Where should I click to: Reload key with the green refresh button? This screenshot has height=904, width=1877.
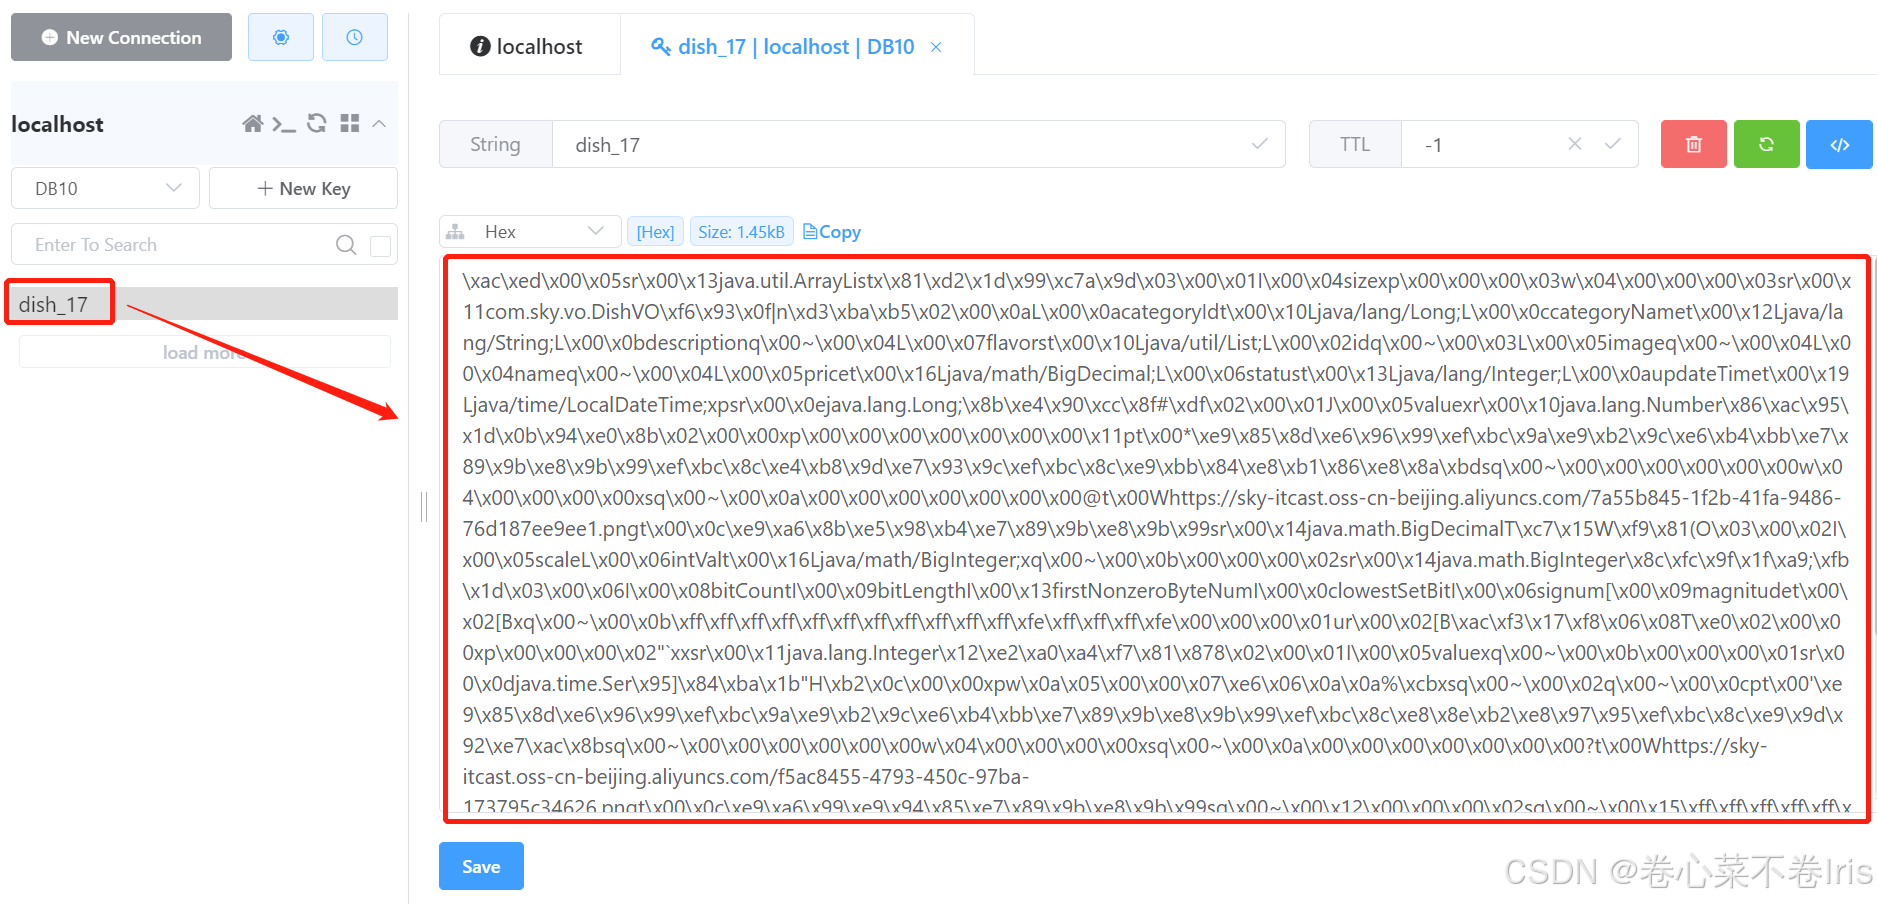tap(1766, 144)
